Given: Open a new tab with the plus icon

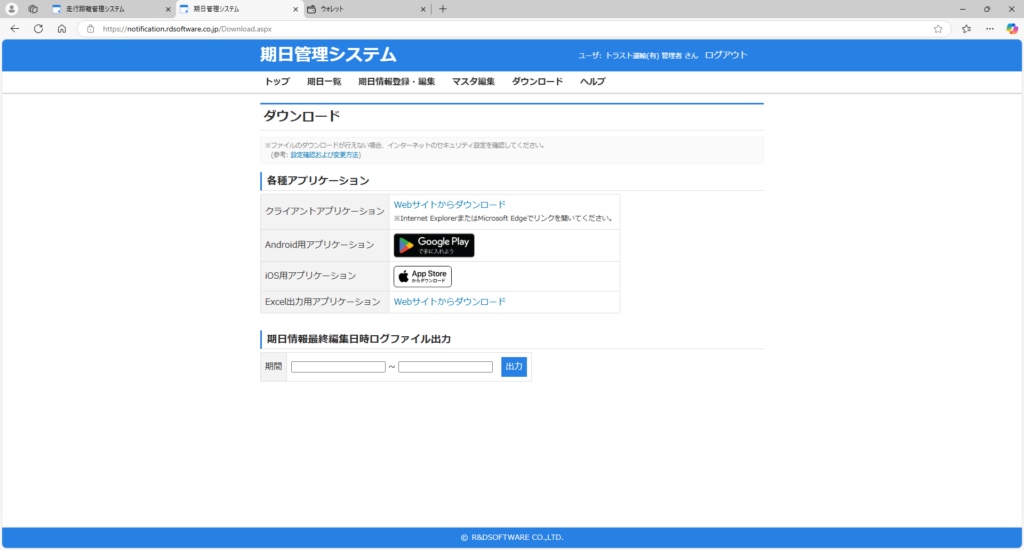Looking at the screenshot, I should [443, 9].
